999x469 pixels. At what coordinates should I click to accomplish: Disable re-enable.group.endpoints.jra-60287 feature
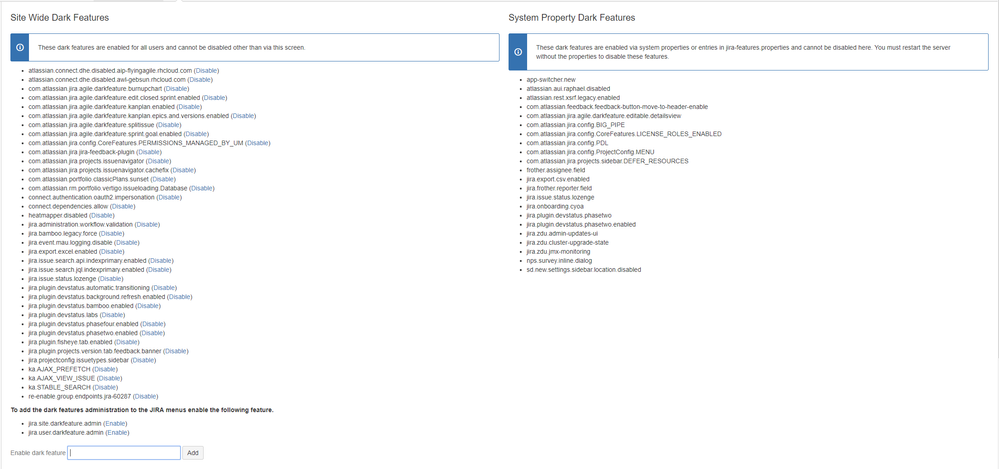[145, 396]
